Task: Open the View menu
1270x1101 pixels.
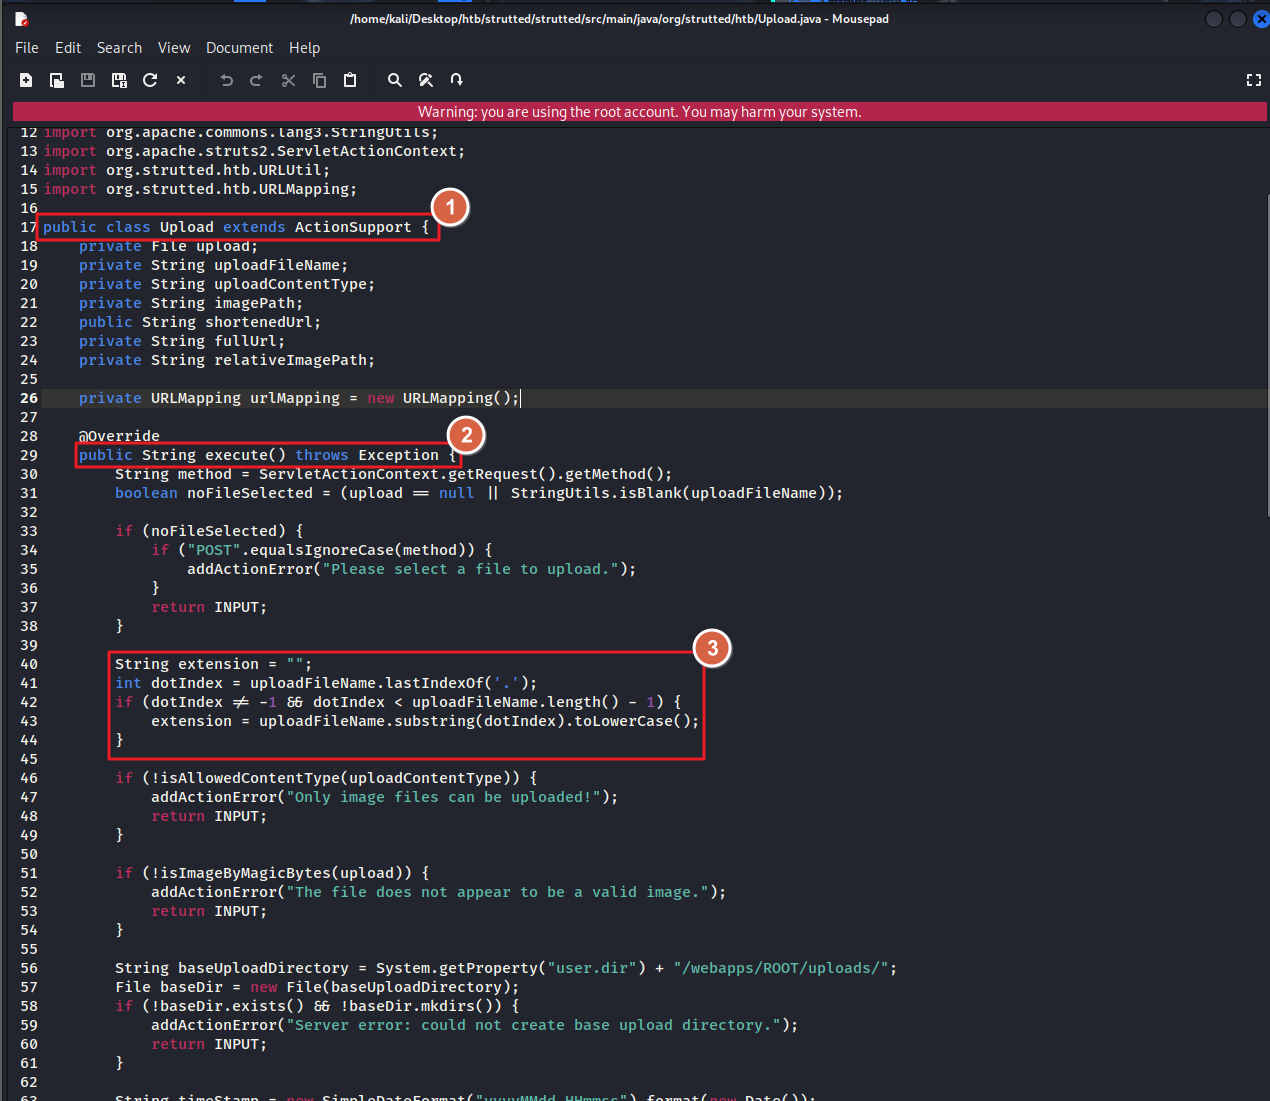Action: tap(174, 48)
